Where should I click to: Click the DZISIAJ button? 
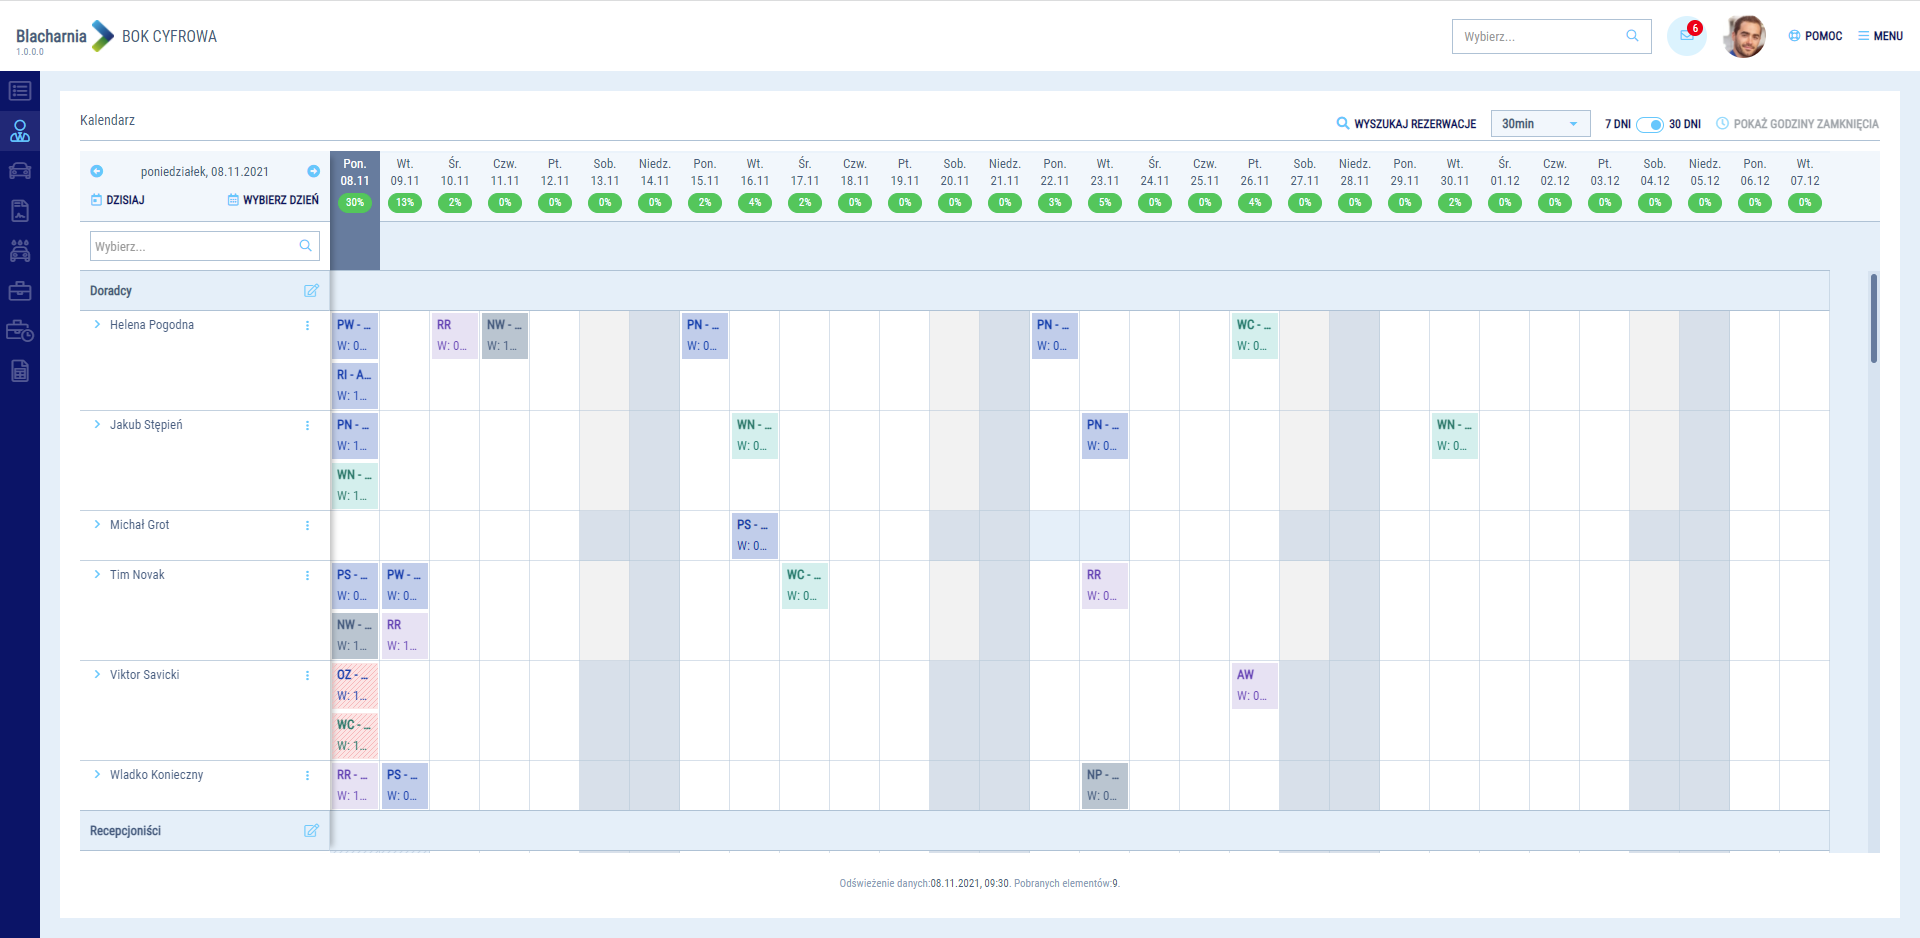click(118, 200)
